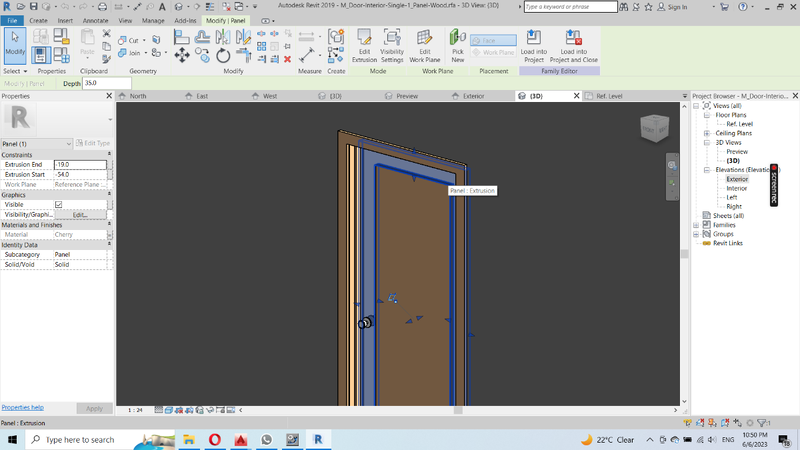Expand the Ceiling Plans tree node
The image size is (800, 450).
[707, 133]
